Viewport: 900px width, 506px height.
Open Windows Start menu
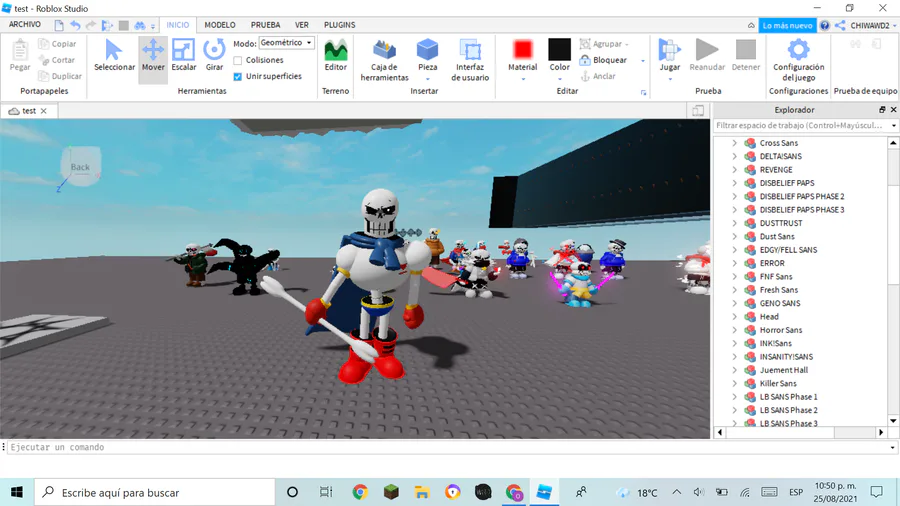click(x=17, y=492)
